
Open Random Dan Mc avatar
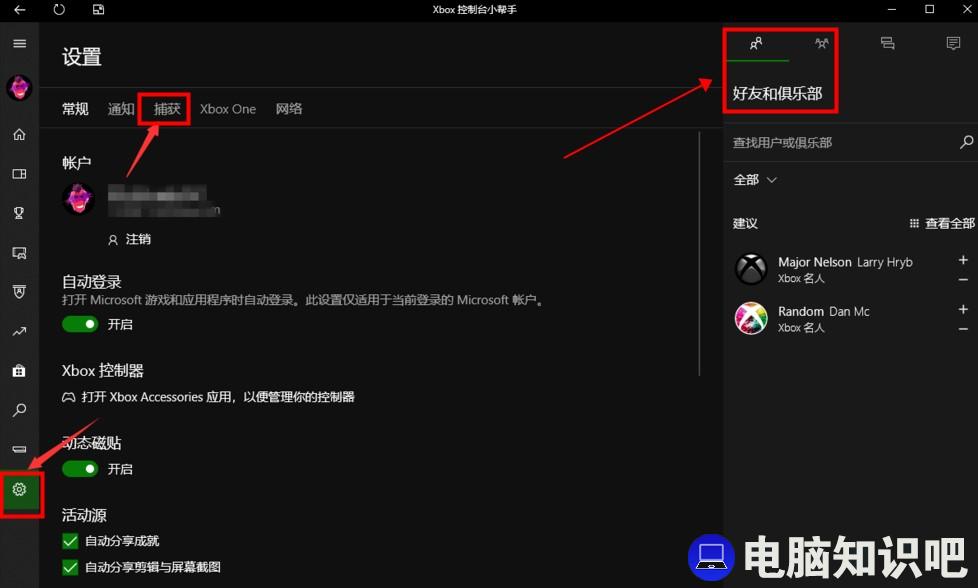(751, 318)
